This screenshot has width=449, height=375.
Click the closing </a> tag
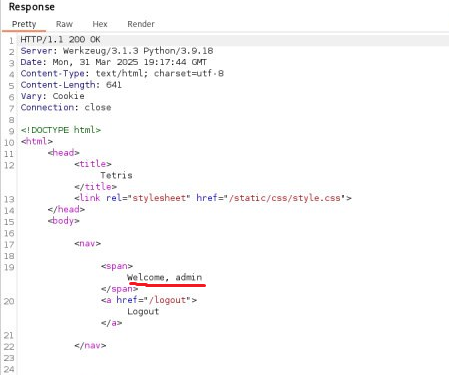coord(111,323)
